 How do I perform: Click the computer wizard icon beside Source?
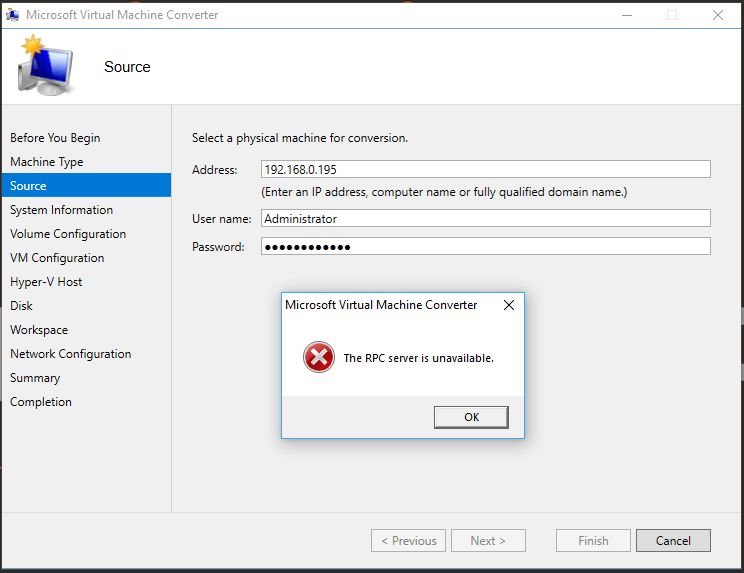pos(46,65)
